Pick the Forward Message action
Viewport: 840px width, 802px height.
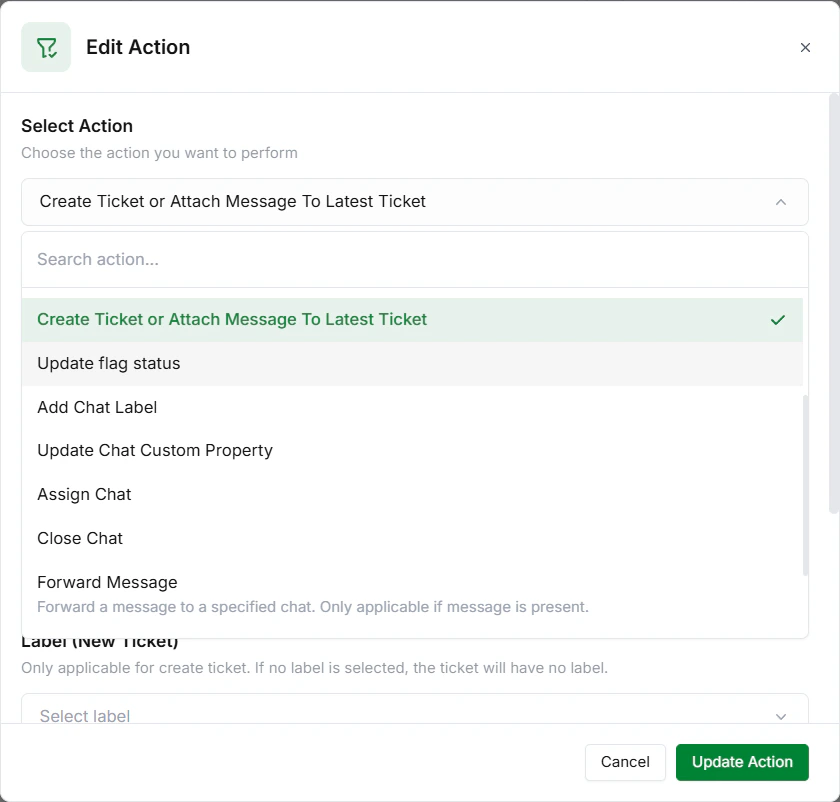coord(107,583)
